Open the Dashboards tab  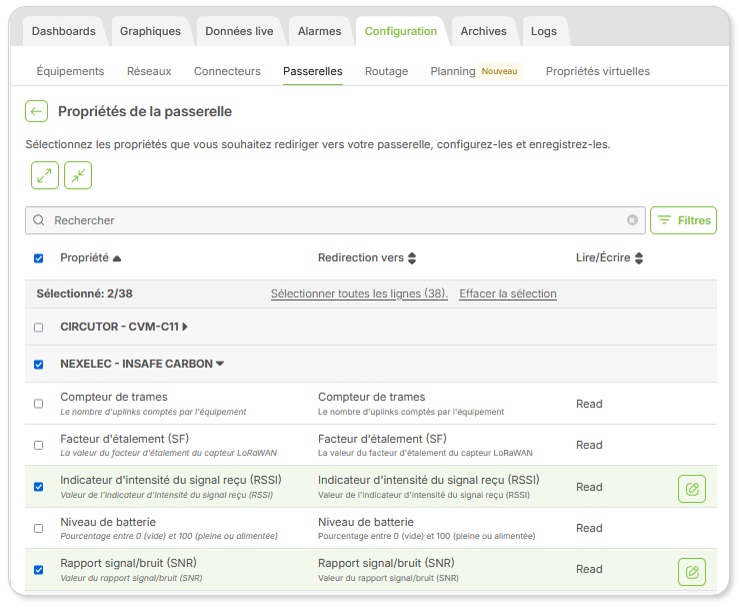point(64,31)
